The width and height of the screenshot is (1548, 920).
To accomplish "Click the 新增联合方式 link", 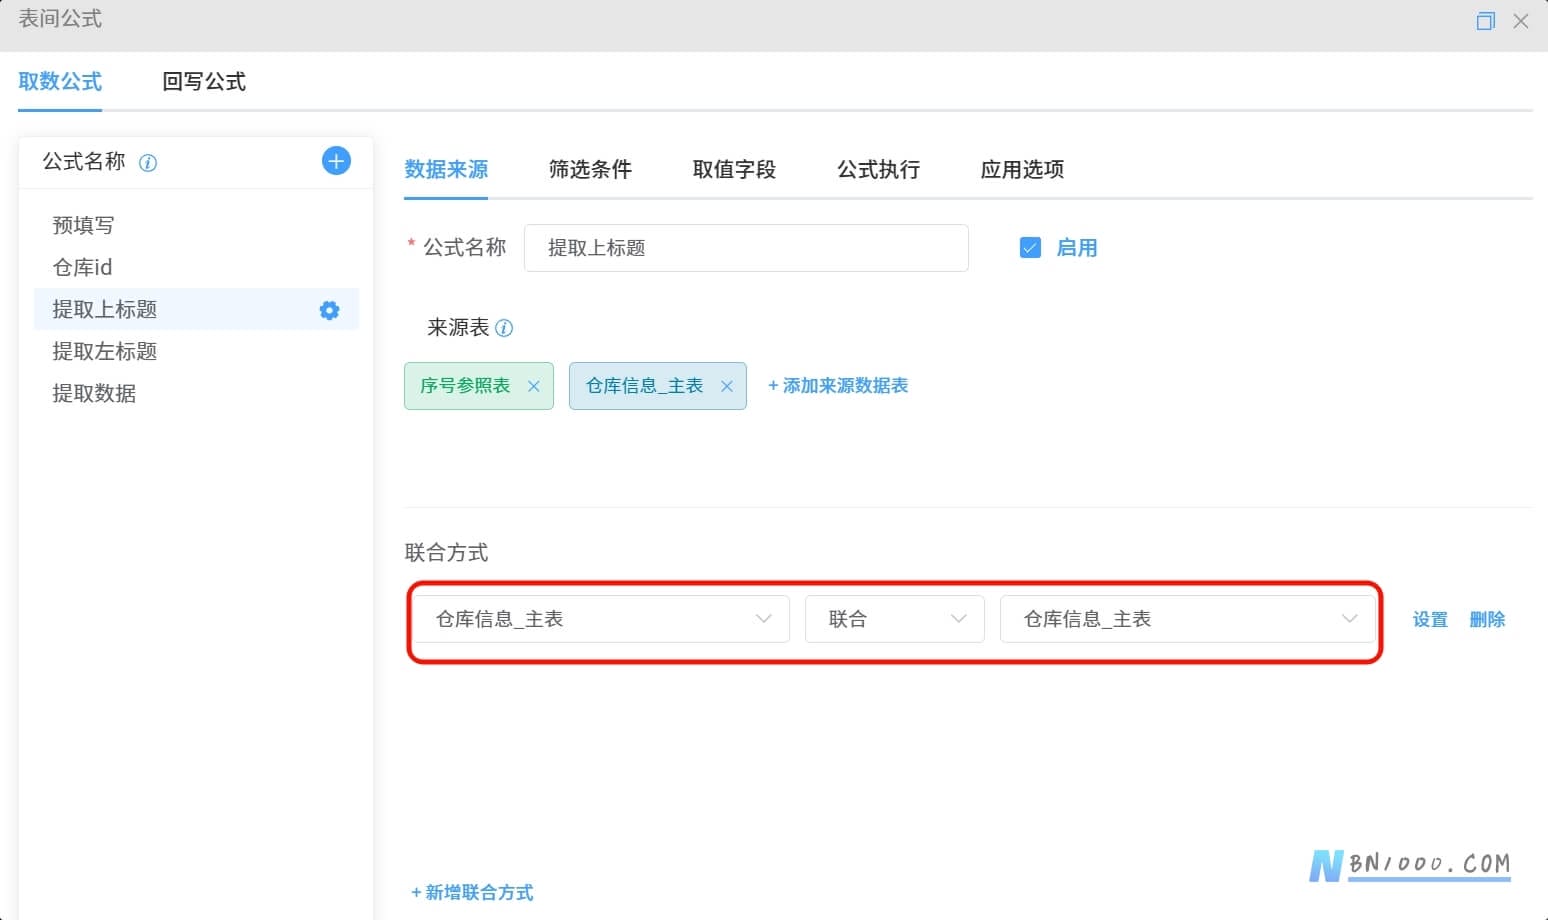I will [x=472, y=893].
